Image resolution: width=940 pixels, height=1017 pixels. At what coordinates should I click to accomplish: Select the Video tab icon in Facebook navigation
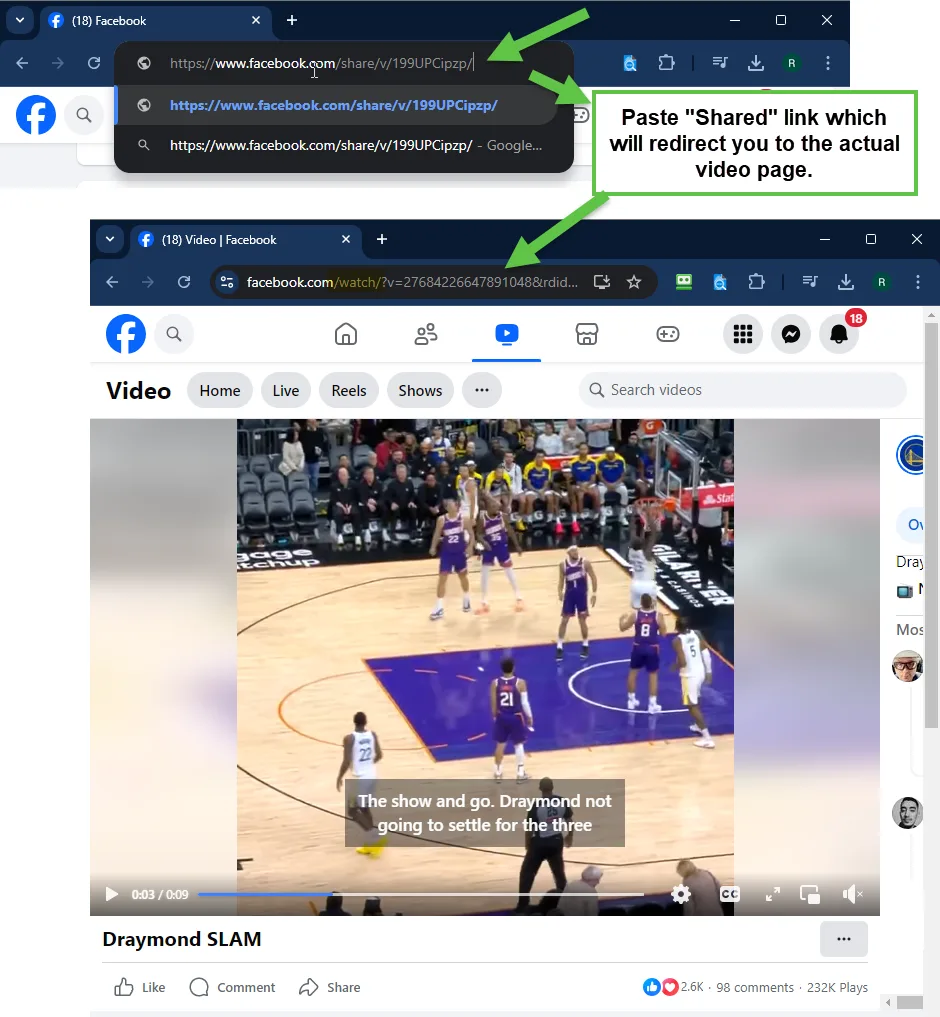(x=507, y=333)
